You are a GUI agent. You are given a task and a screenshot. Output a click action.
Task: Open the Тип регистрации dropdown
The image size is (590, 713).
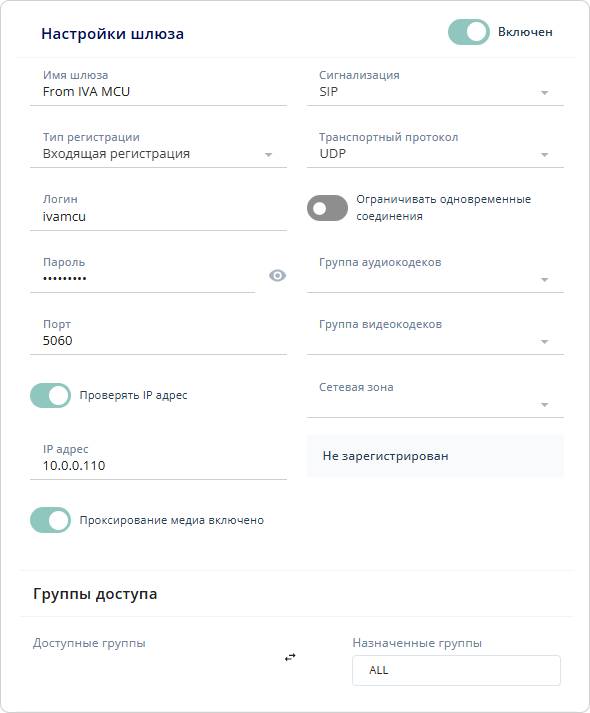pos(158,148)
